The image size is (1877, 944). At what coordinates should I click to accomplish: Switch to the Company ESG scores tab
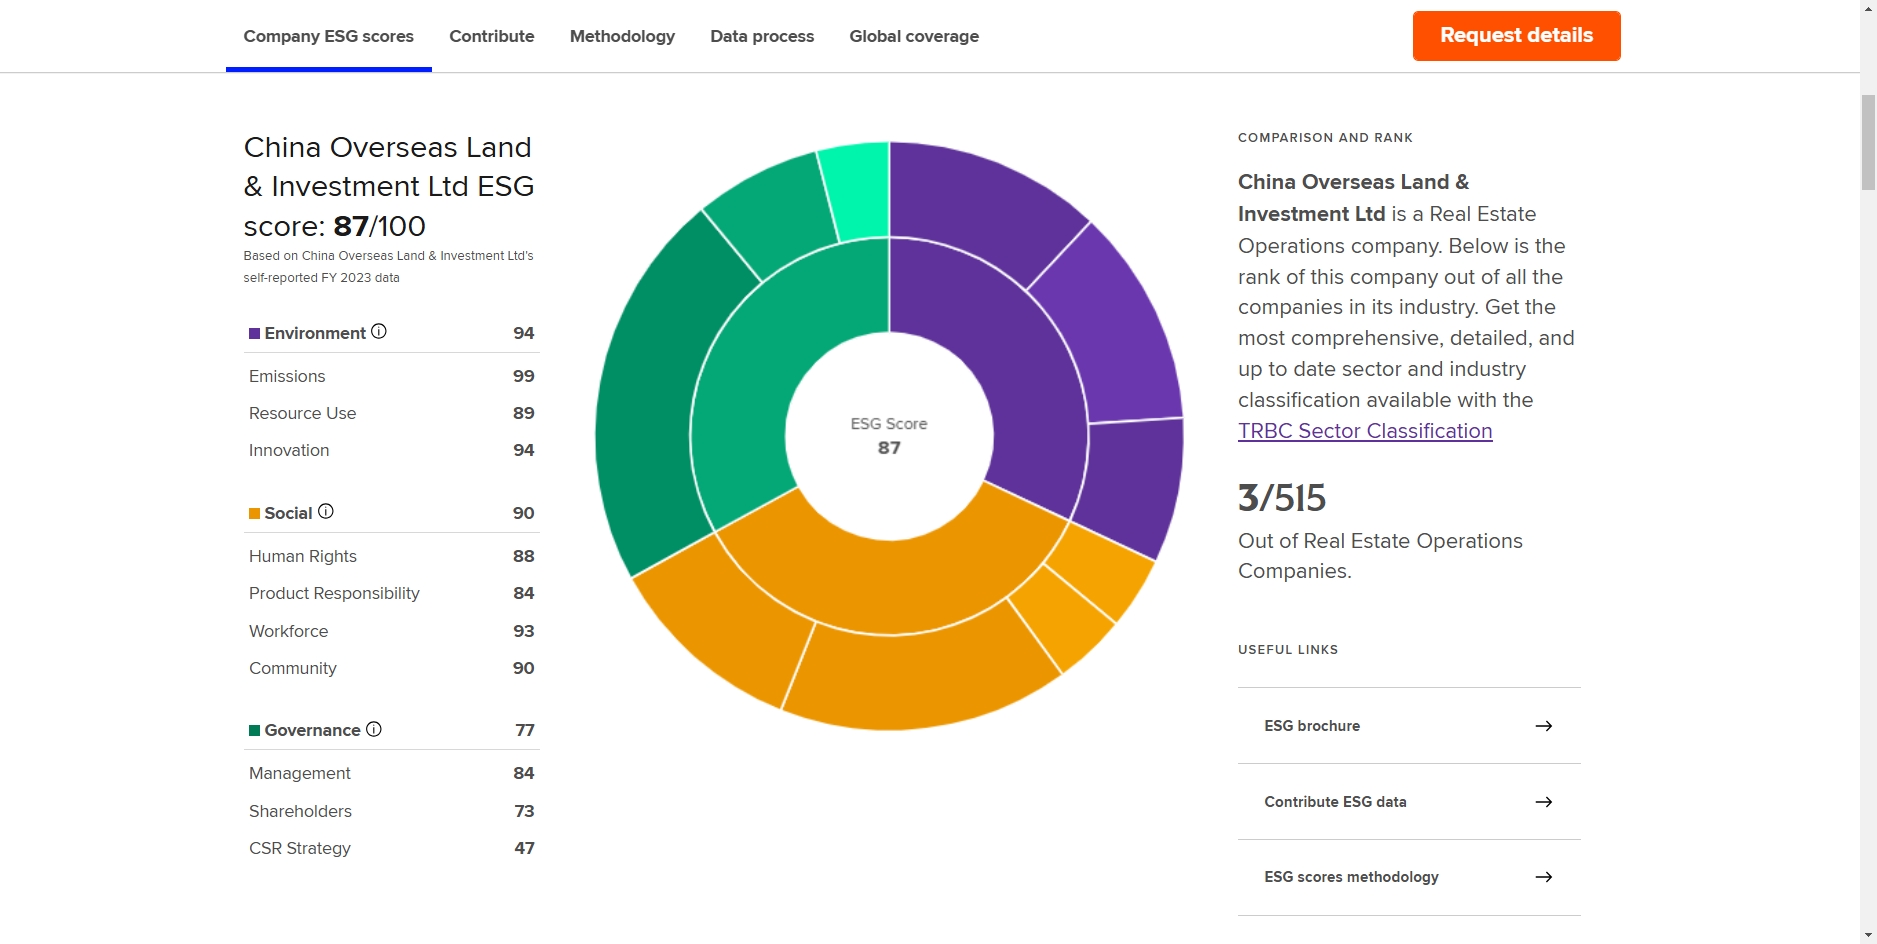pyautogui.click(x=329, y=36)
